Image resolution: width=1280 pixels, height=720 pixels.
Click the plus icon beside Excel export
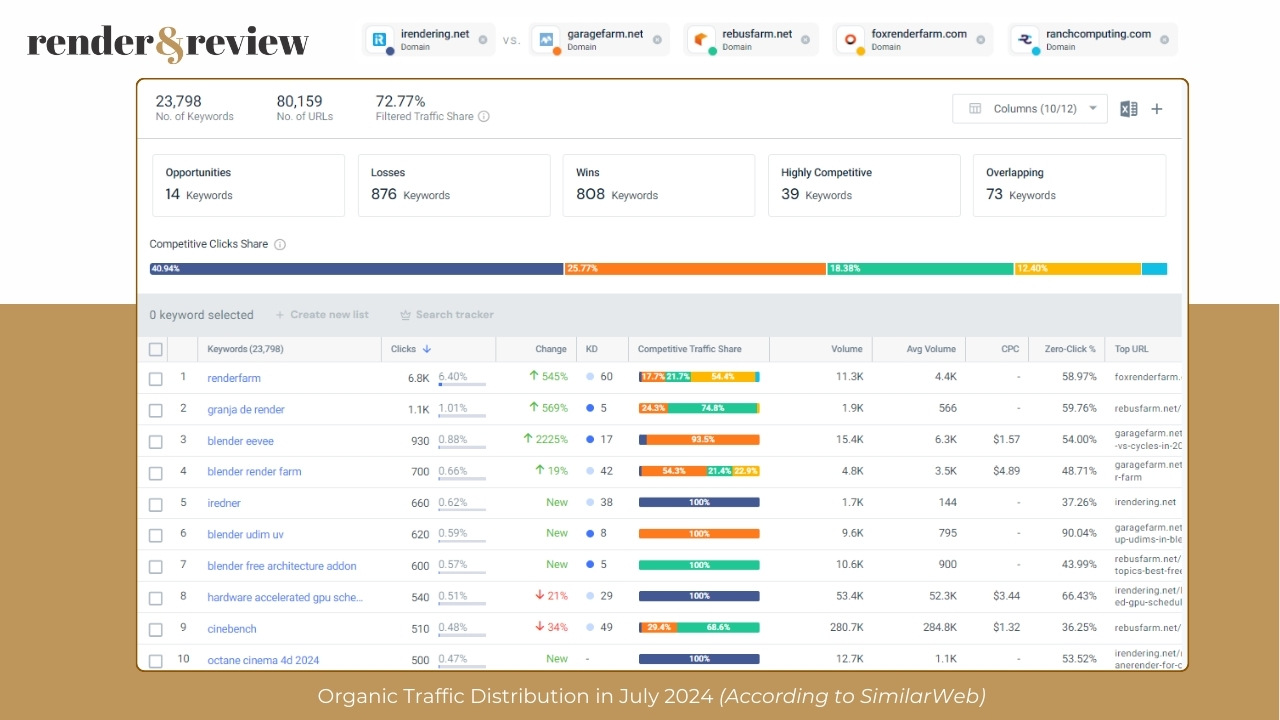click(1157, 109)
